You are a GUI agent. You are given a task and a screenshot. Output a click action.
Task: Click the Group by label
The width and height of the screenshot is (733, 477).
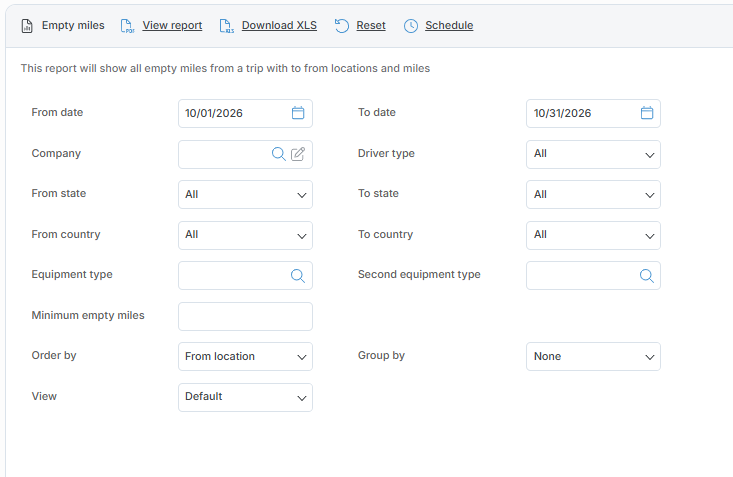pos(381,355)
